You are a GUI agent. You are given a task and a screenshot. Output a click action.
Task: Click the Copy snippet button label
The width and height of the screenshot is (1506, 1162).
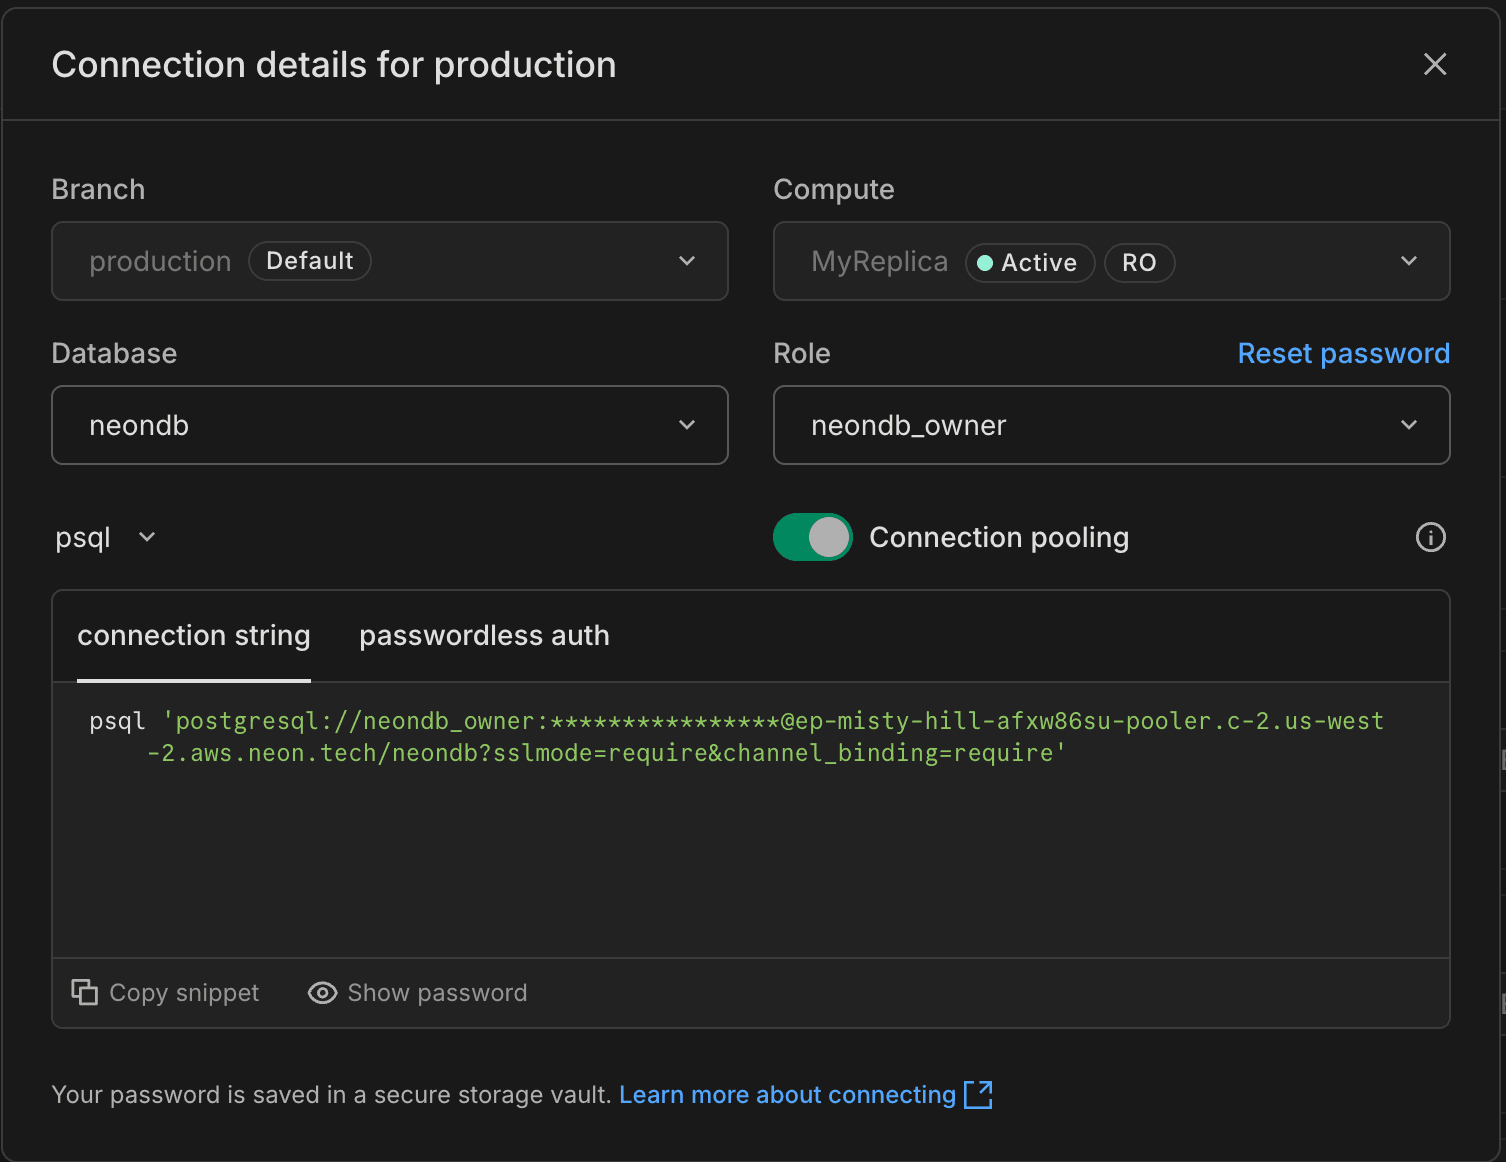[184, 992]
